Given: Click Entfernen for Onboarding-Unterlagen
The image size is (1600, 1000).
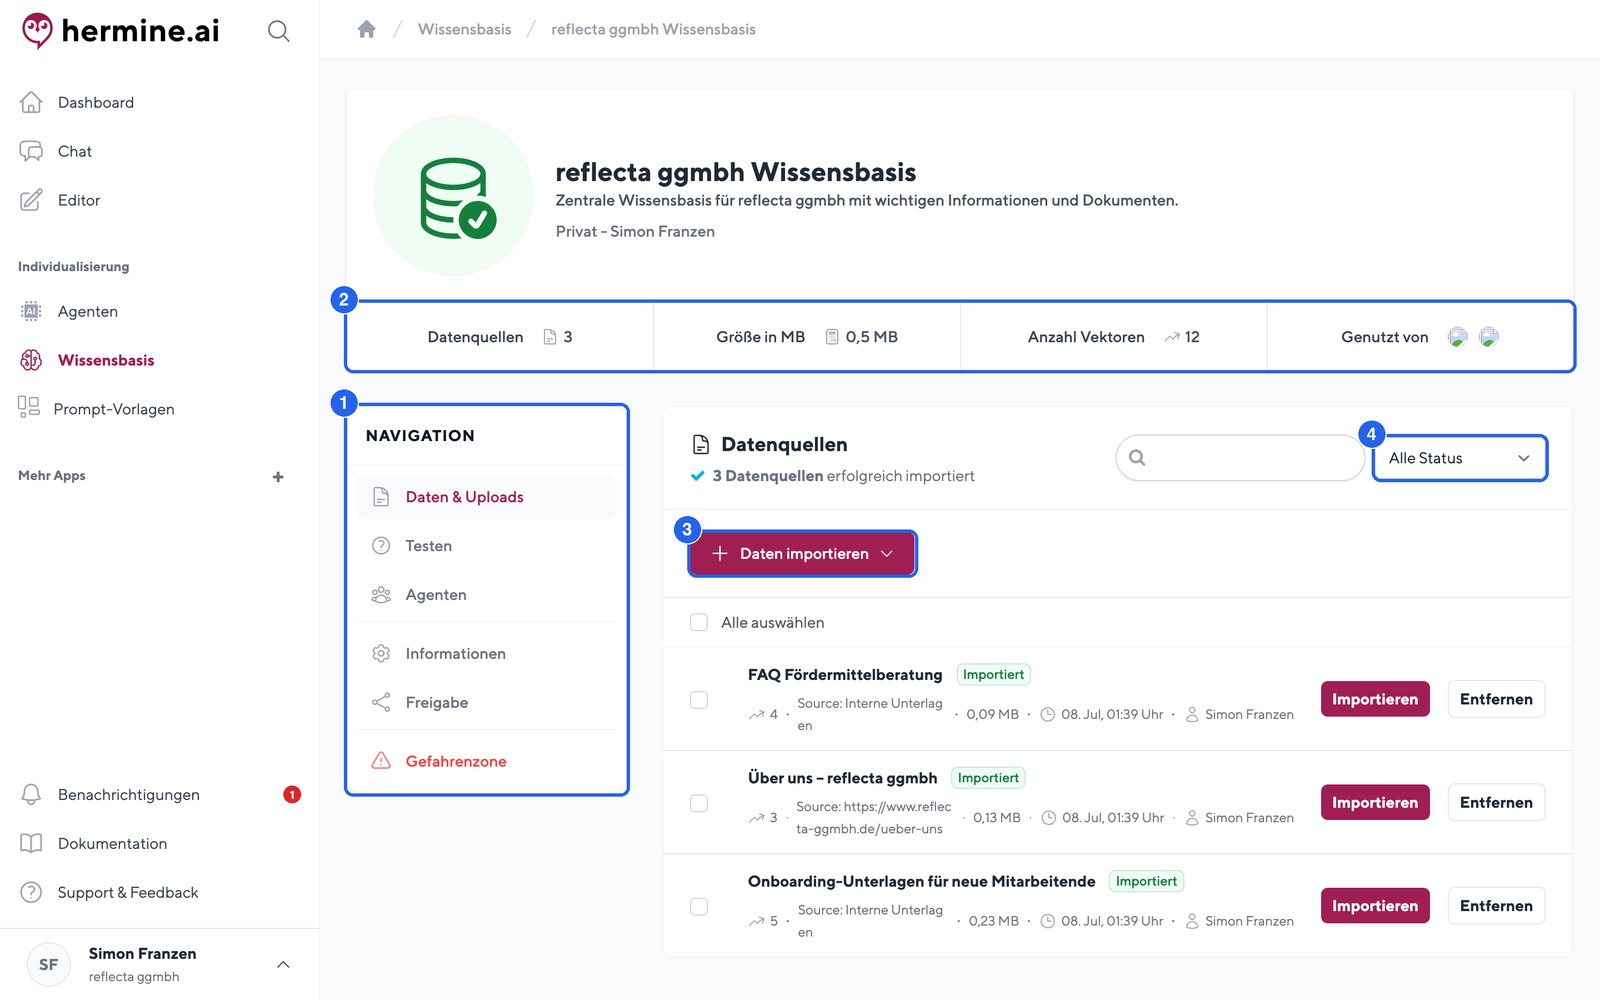Looking at the screenshot, I should [1496, 906].
